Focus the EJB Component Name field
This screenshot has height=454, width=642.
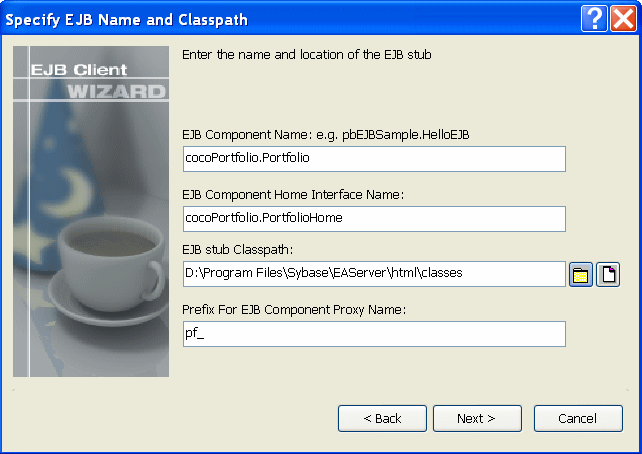pos(374,159)
